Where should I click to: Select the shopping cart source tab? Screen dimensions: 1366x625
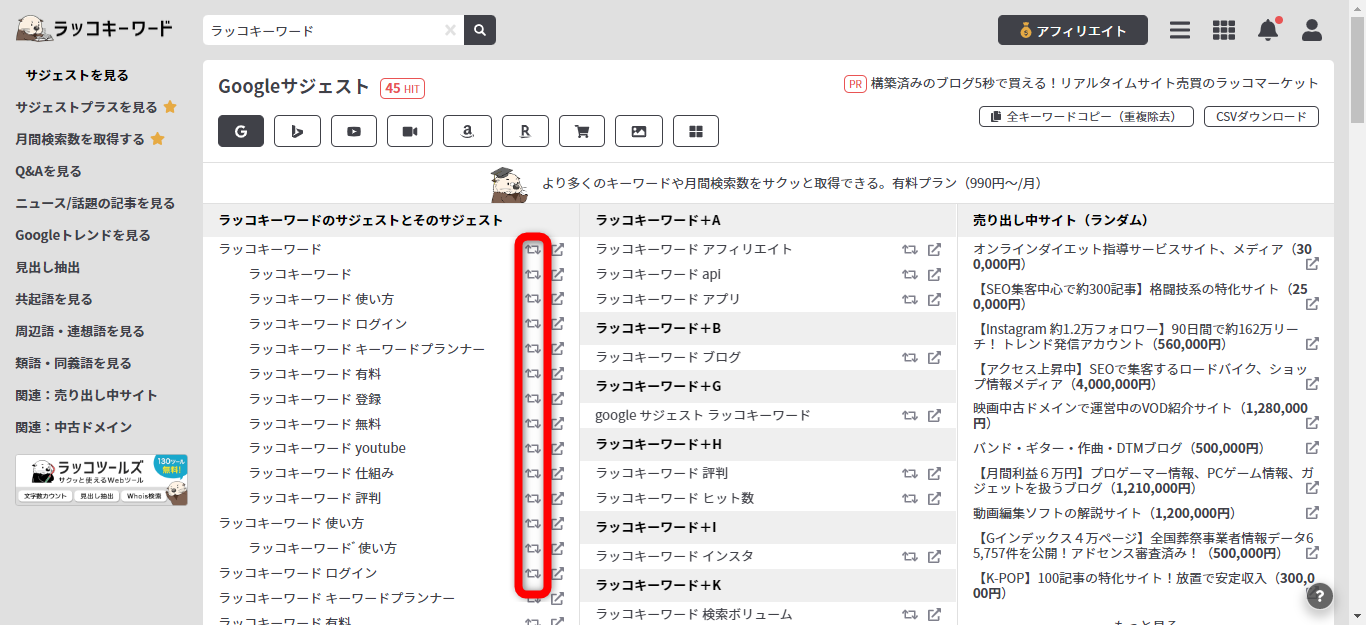coord(582,131)
